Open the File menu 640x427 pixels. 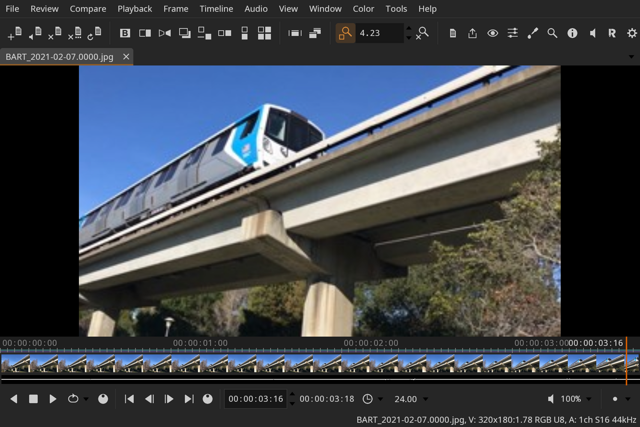tap(12, 9)
